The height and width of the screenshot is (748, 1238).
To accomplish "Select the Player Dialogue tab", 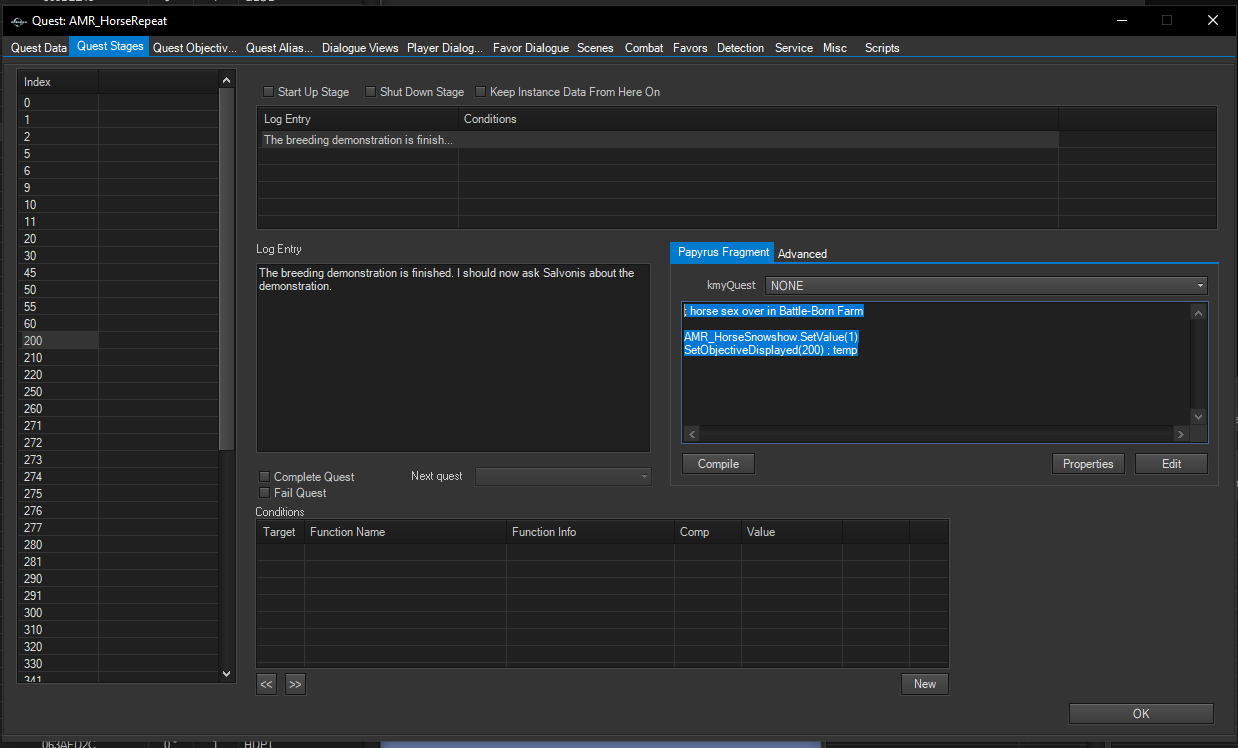I will tap(445, 48).
